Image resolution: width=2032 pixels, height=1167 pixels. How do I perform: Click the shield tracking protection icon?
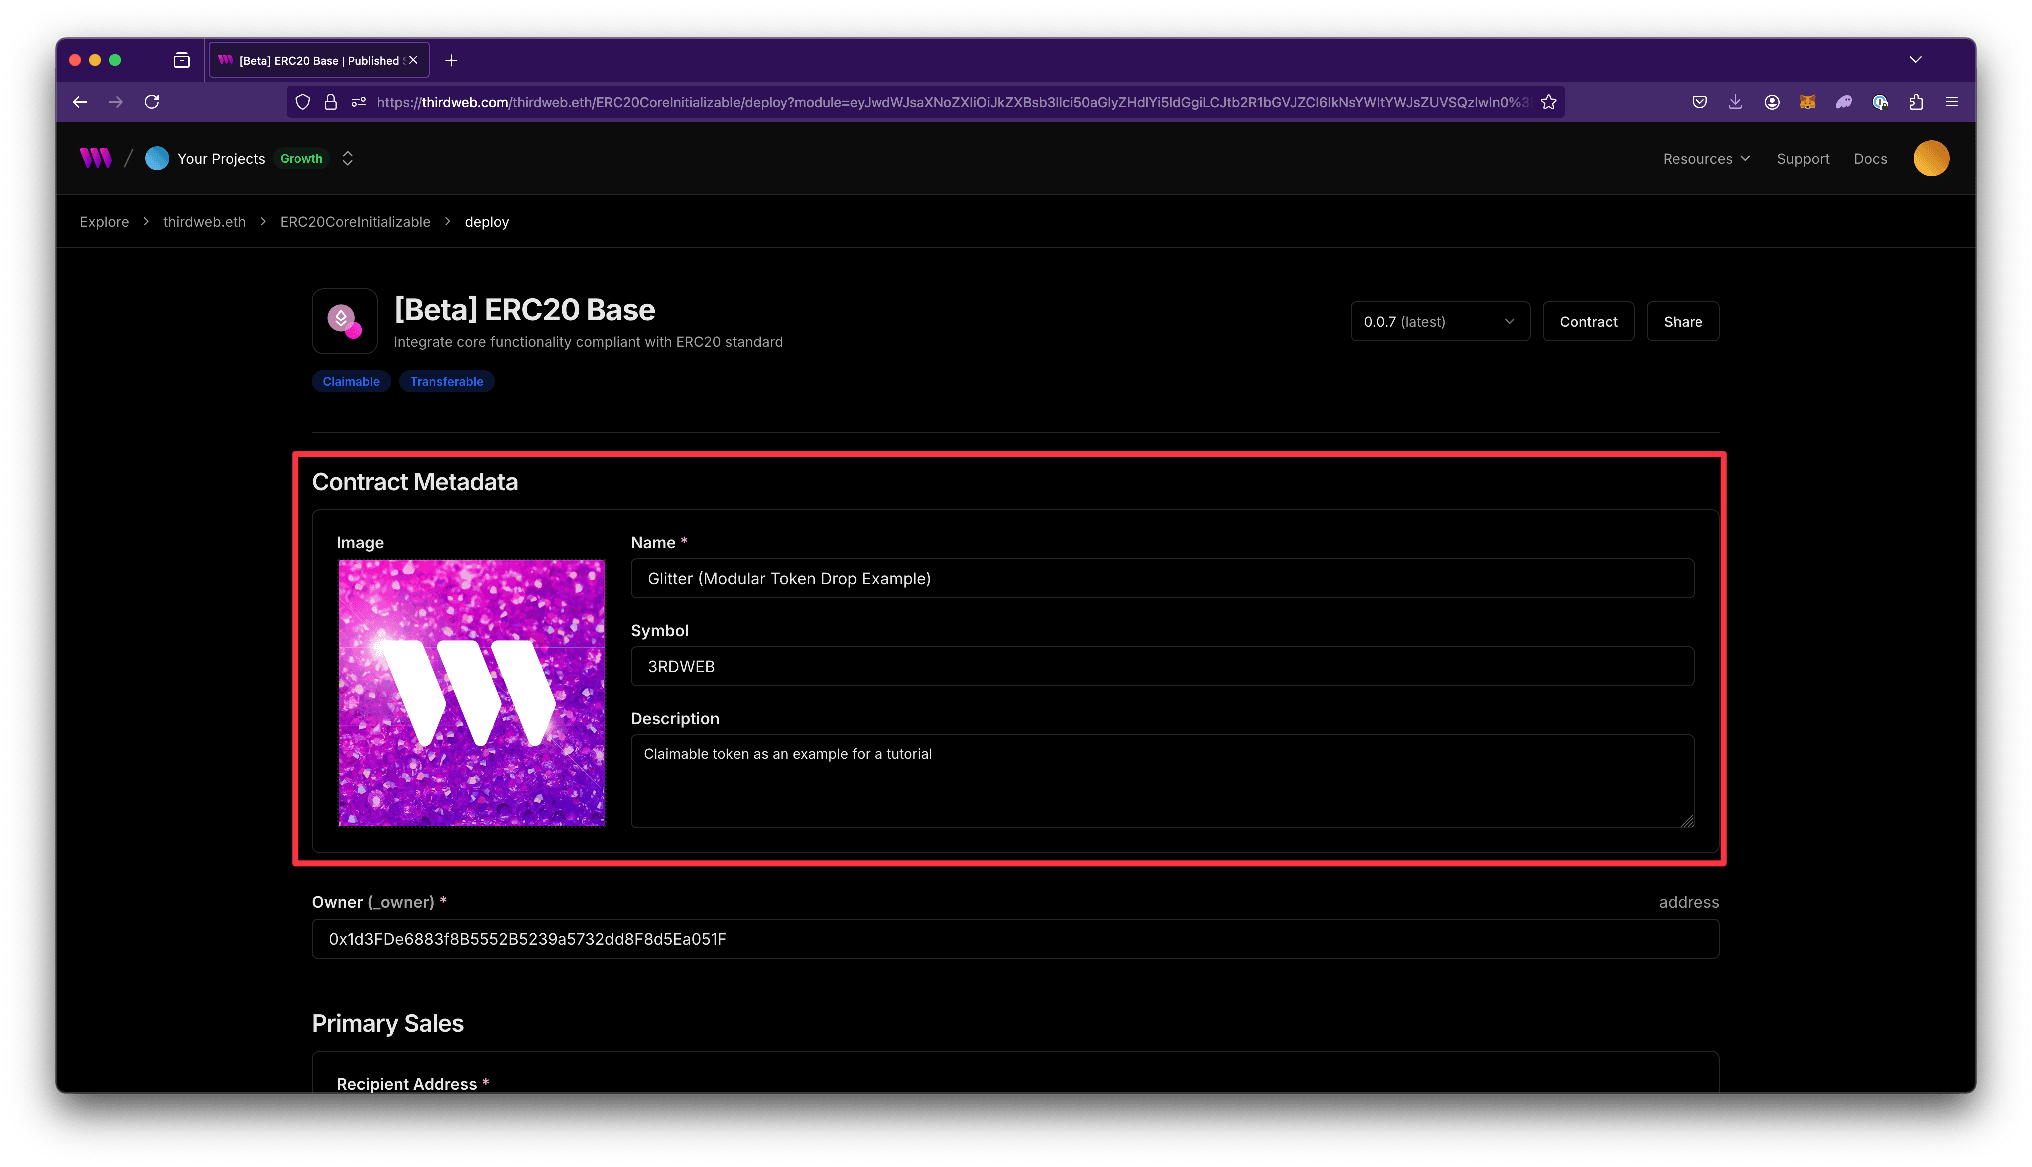pyautogui.click(x=302, y=101)
